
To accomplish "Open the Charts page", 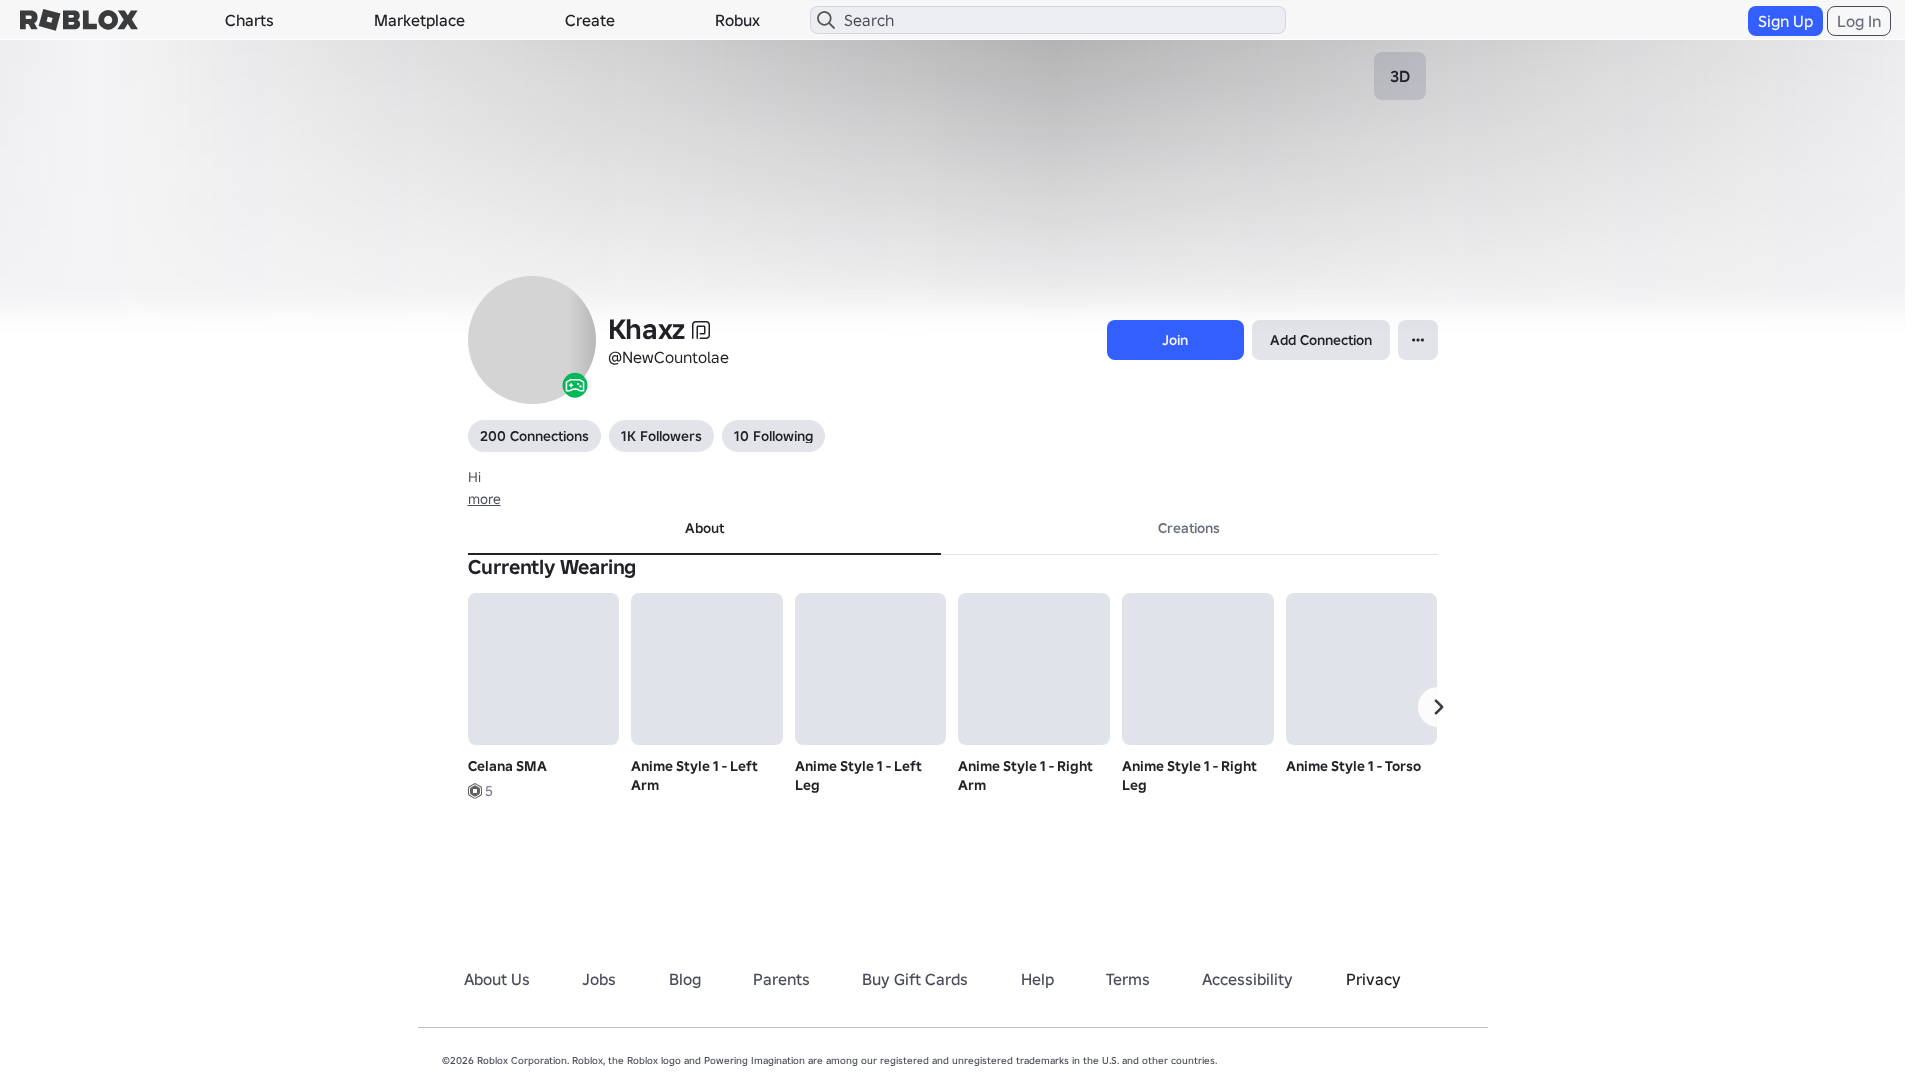I will 249,20.
